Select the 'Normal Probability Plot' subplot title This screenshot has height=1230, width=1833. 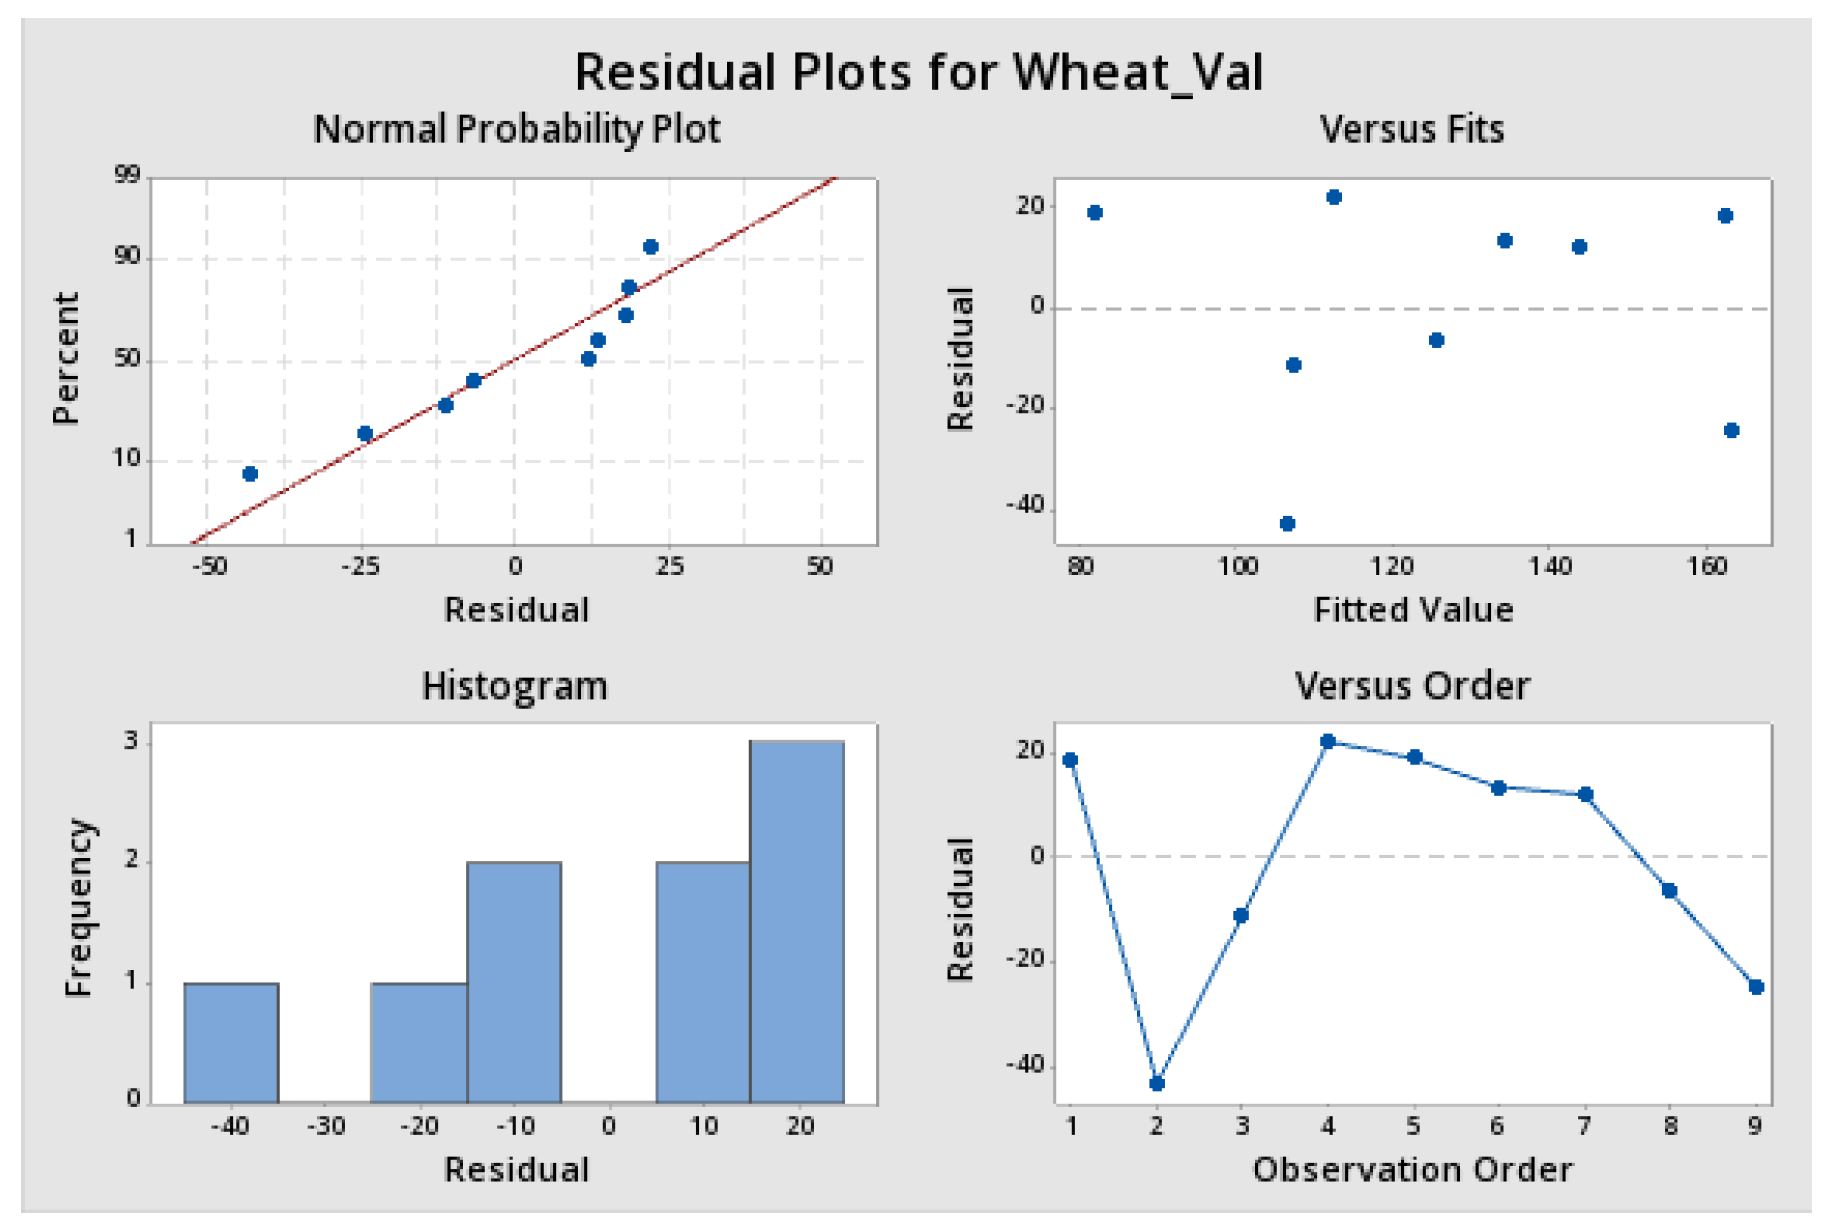(516, 130)
